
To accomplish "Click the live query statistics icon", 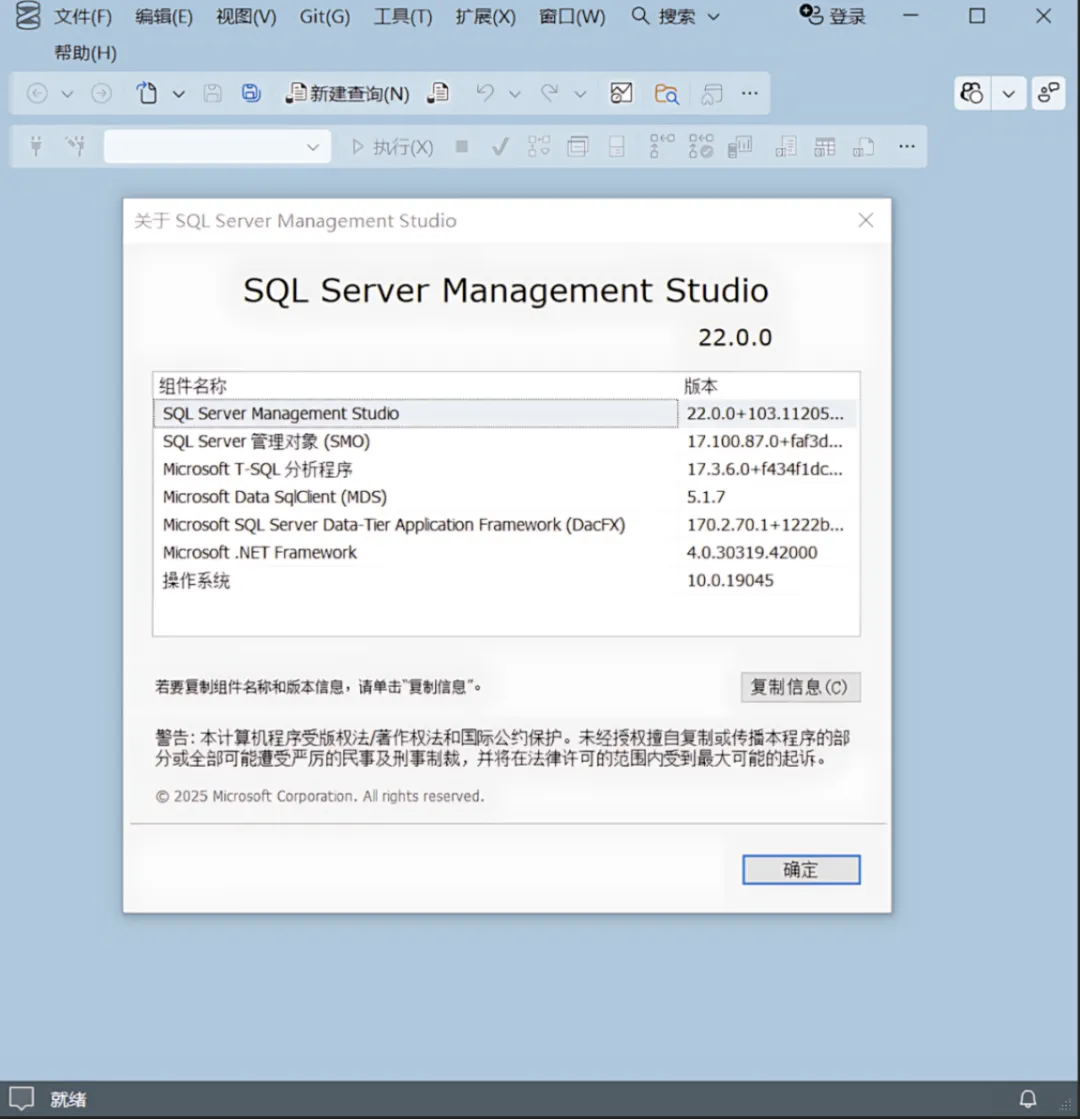I will click(701, 146).
